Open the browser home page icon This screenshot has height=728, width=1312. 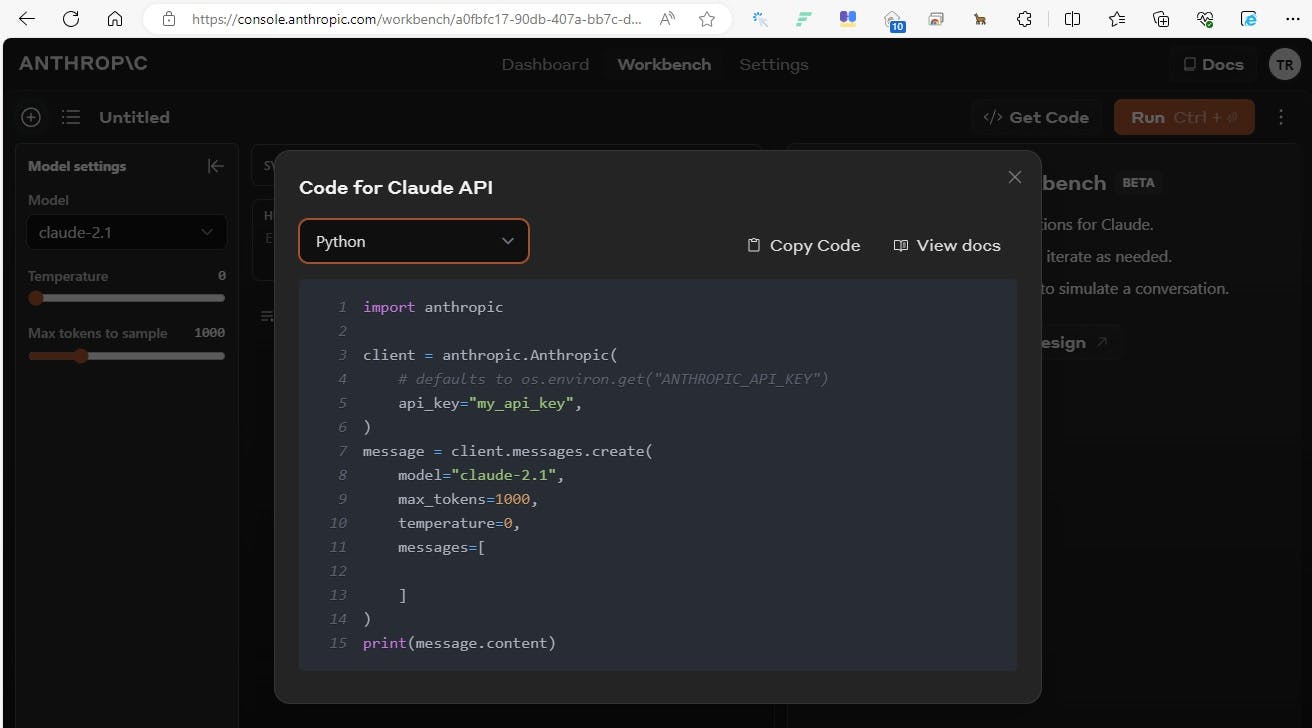point(115,18)
